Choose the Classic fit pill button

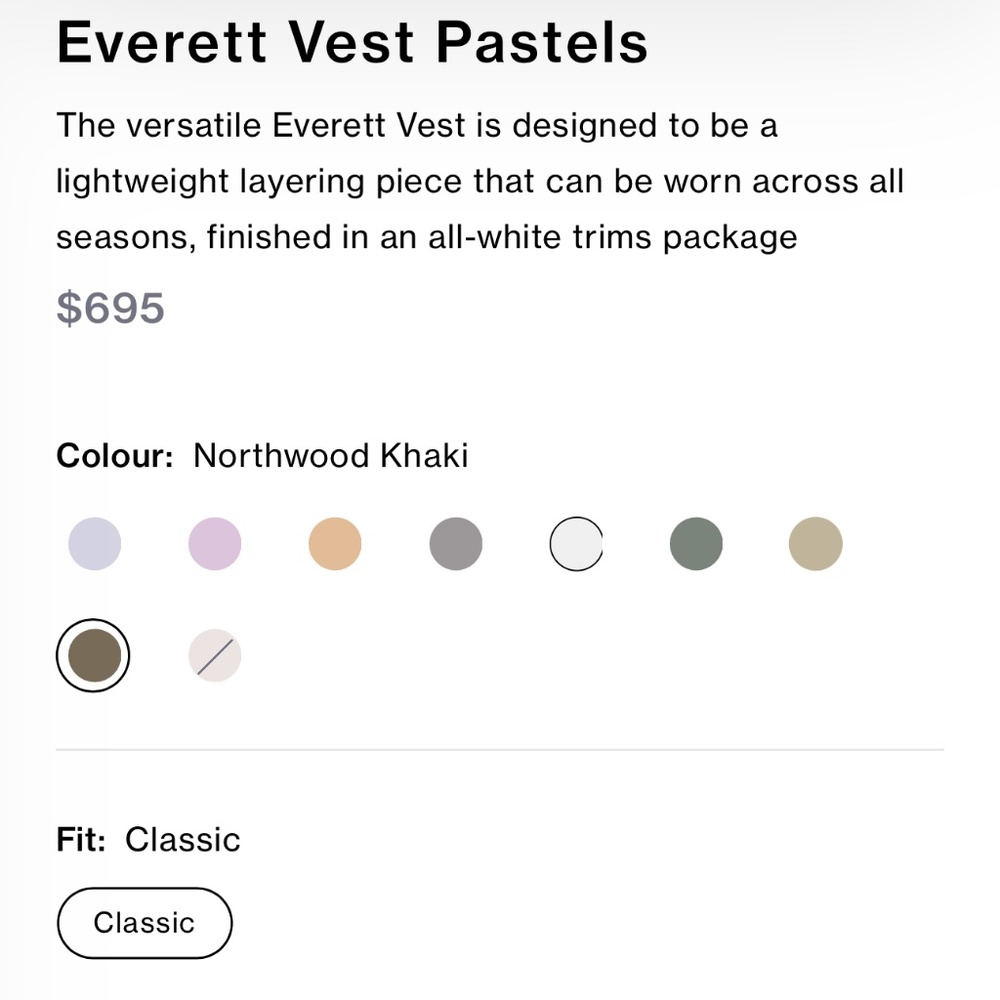click(145, 922)
